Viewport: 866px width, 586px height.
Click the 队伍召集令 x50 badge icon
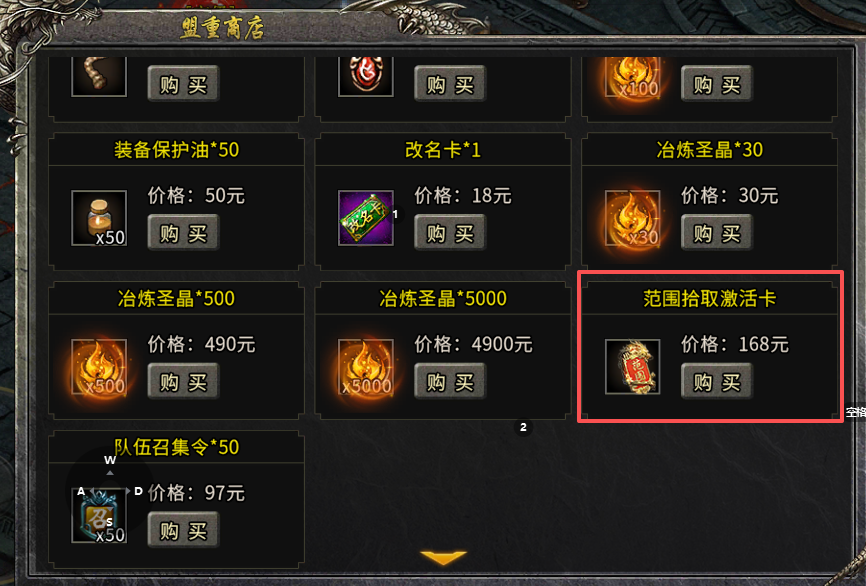99,515
